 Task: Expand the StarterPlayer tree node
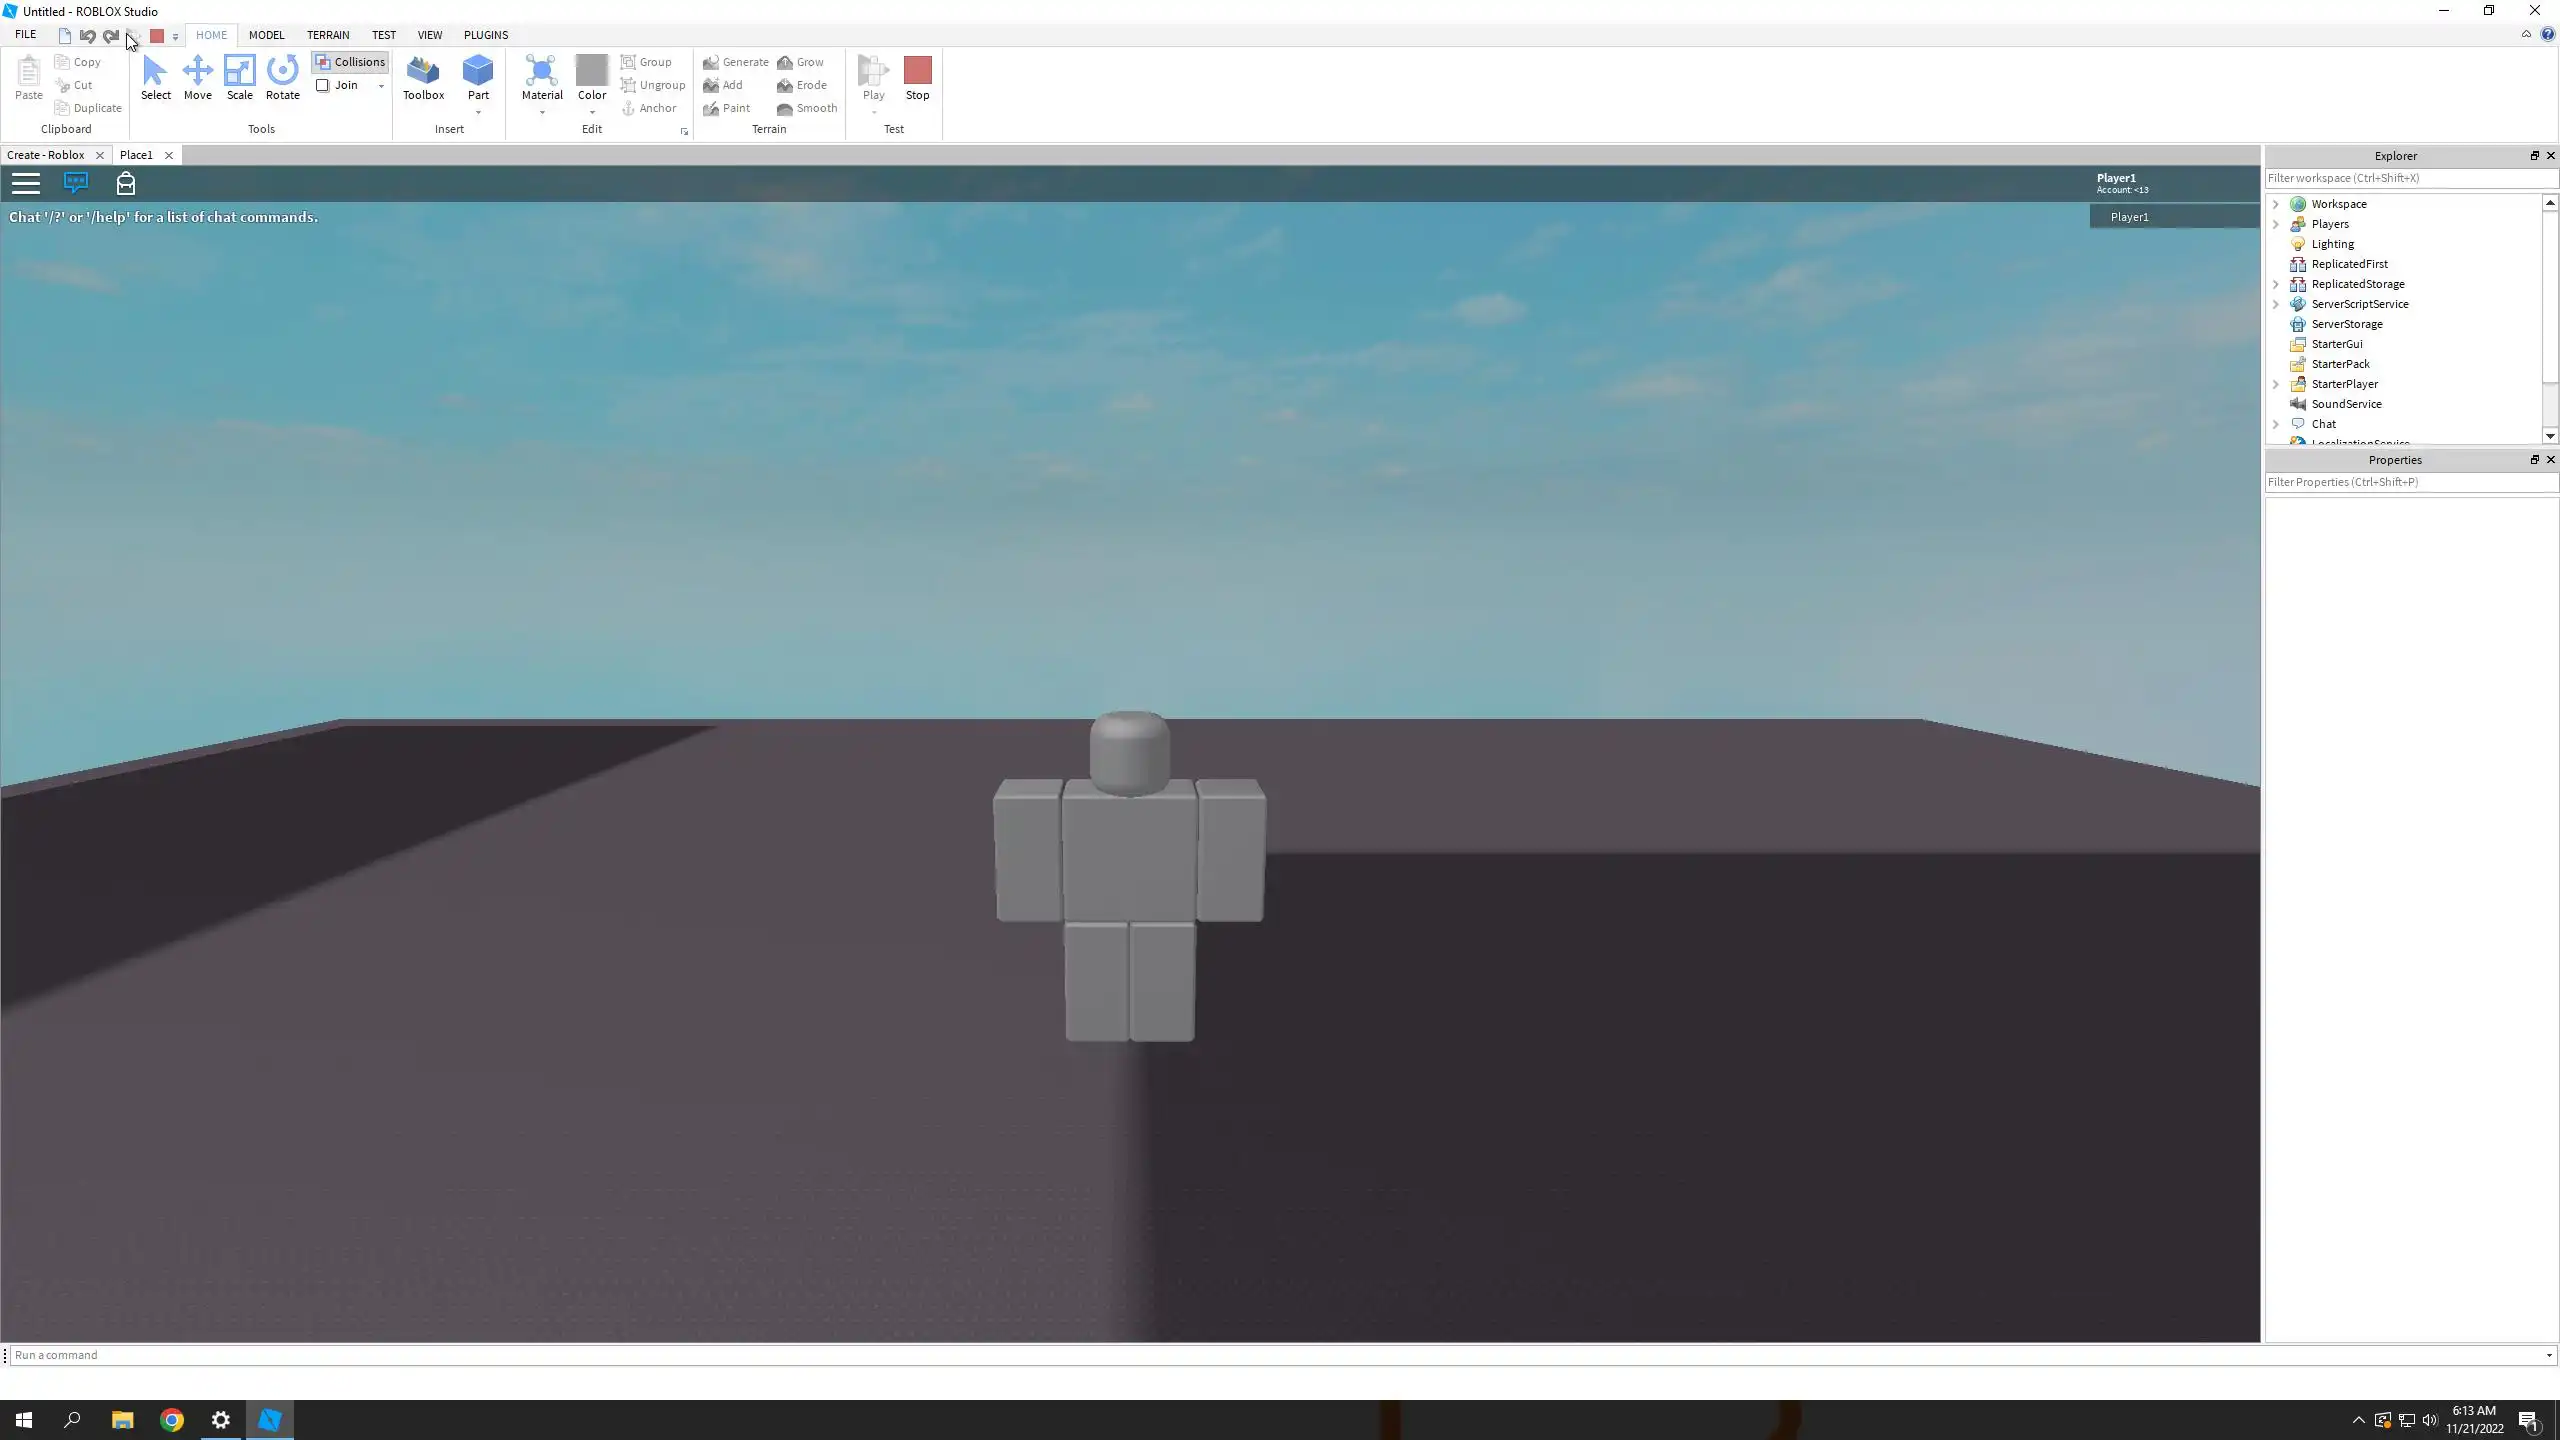coord(2277,384)
